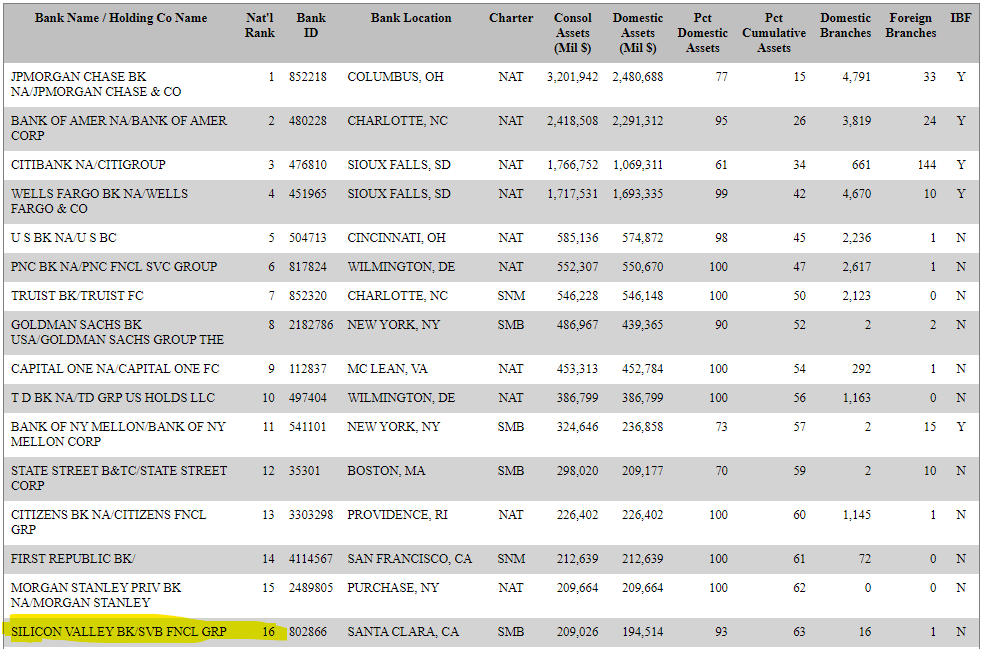Click the COLUMBUS, OH location cell
Image resolution: width=981 pixels, height=649 pixels.
pos(395,77)
